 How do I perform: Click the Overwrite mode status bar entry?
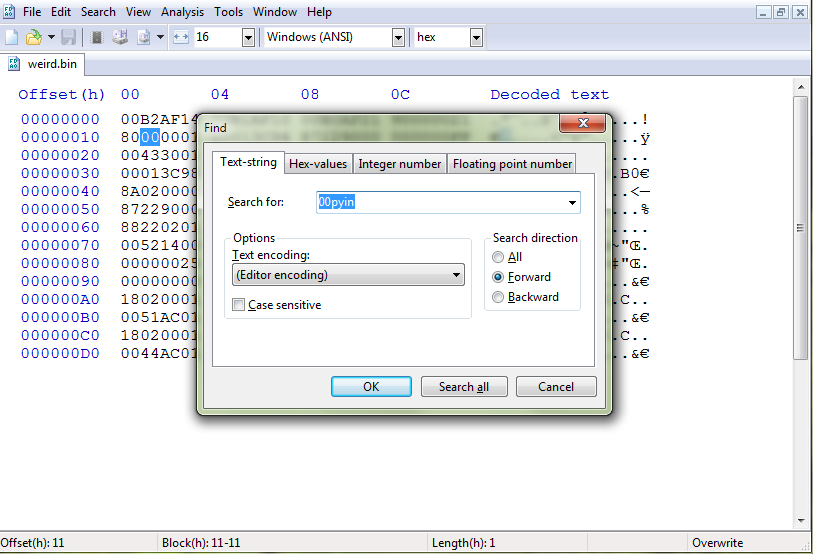(718, 543)
